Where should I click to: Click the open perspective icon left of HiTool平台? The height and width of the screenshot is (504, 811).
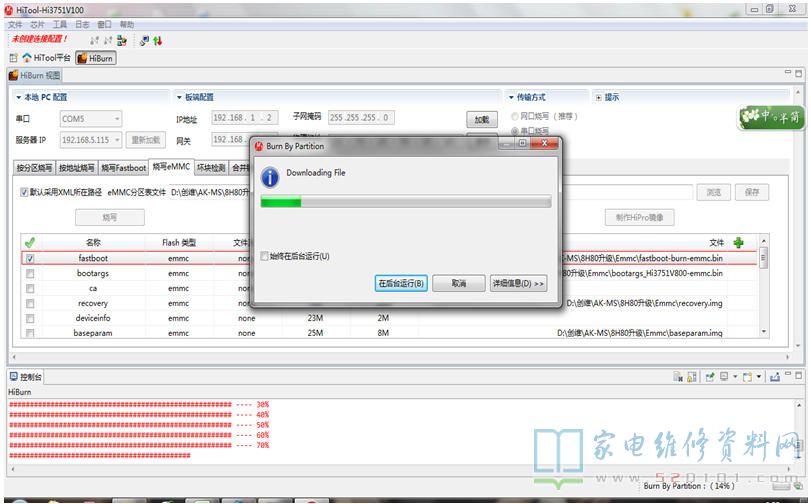tap(15, 58)
